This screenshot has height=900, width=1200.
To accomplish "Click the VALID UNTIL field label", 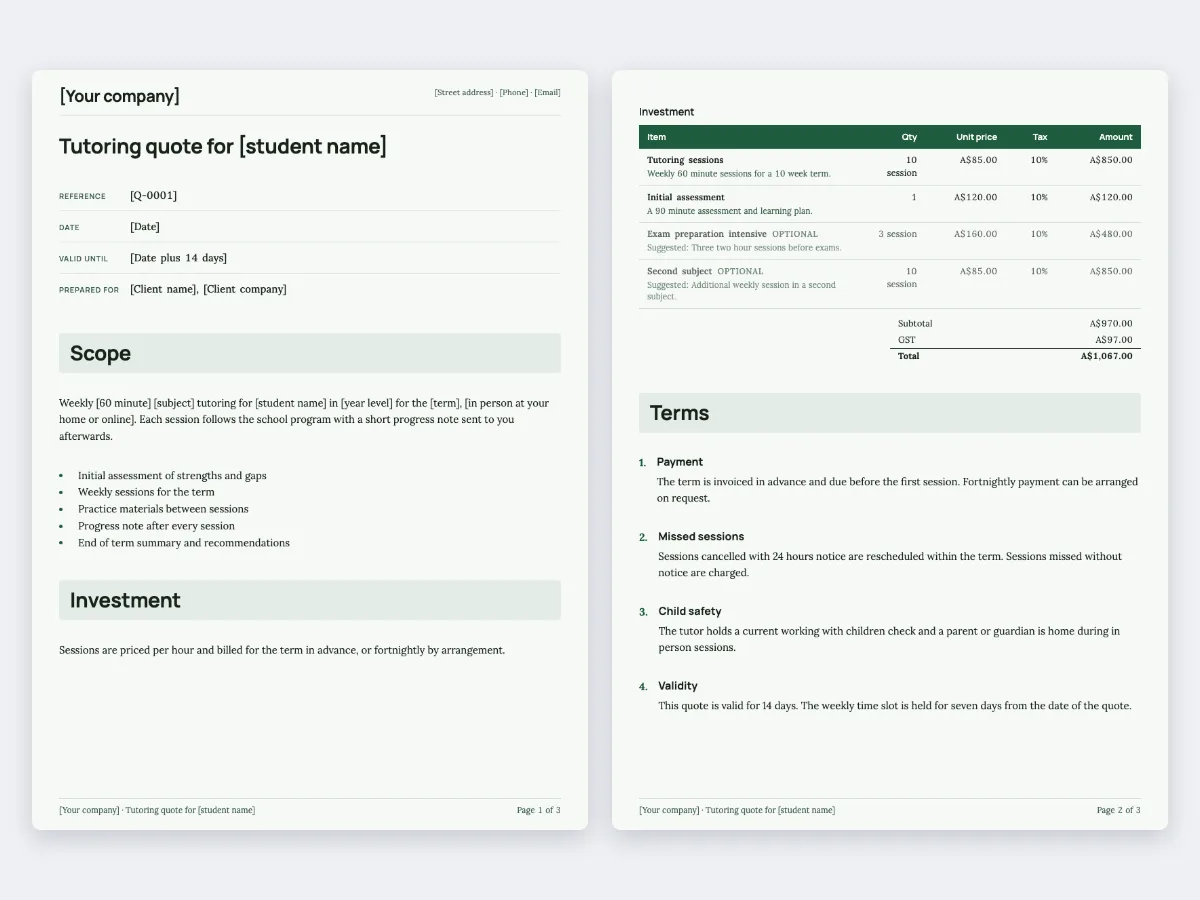I will 83,259.
